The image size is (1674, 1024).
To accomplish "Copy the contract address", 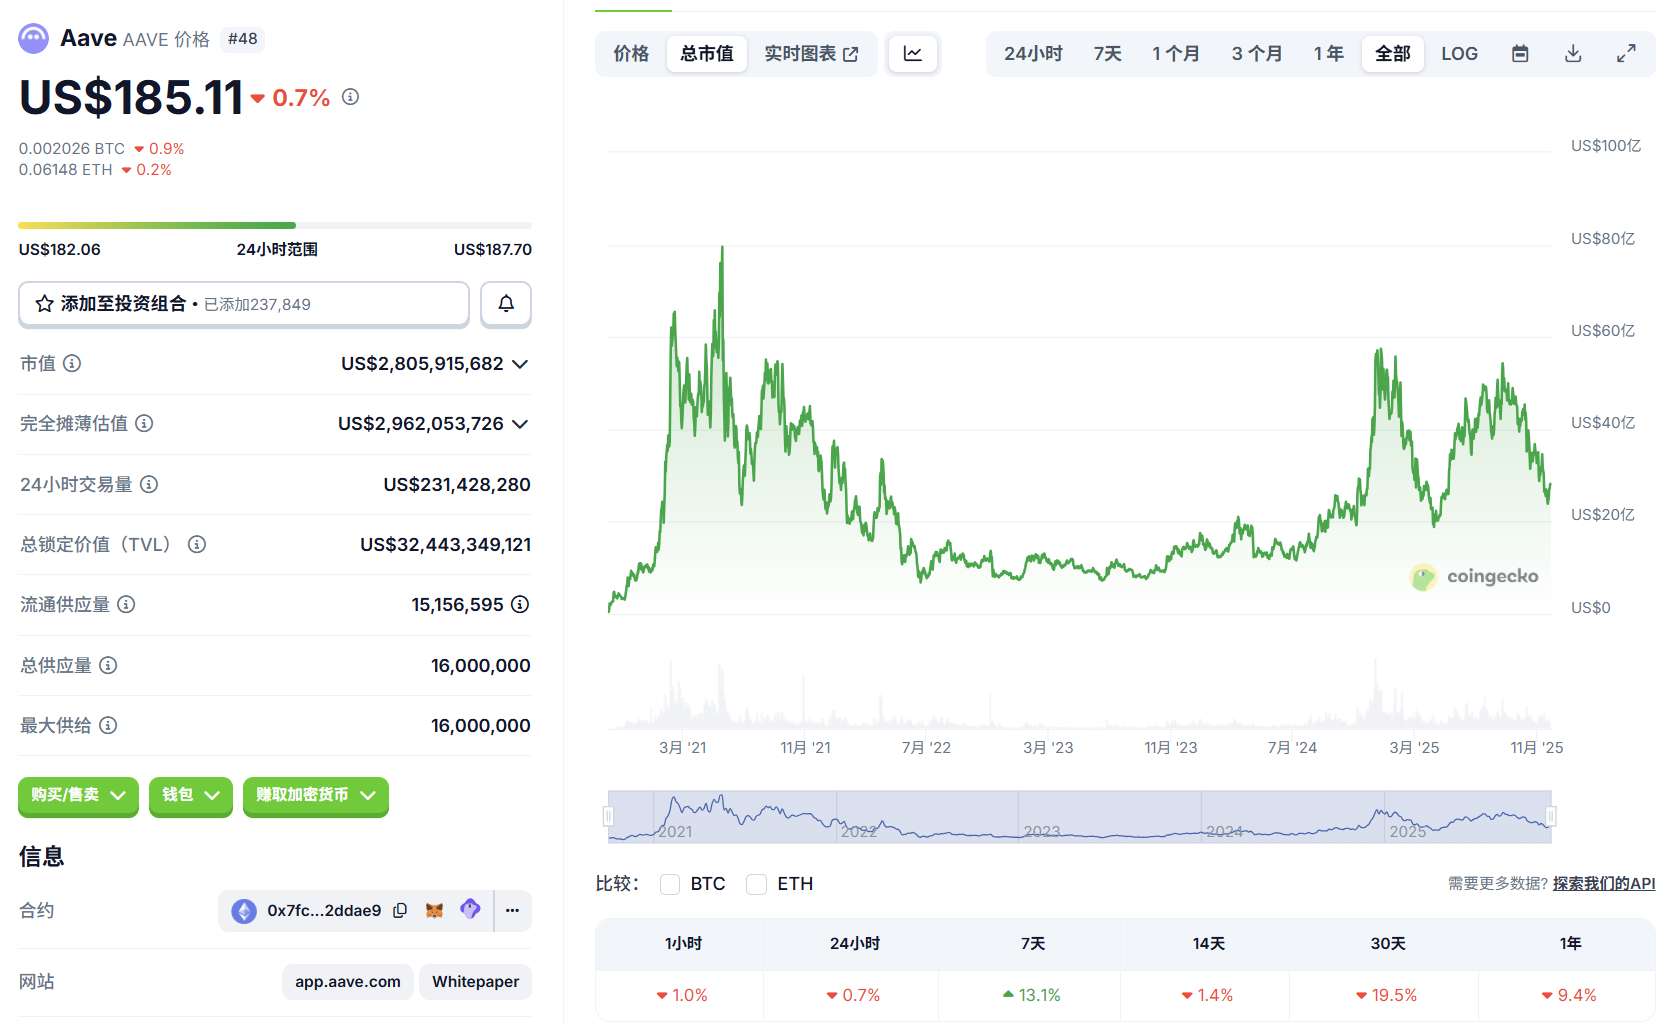I will click(x=400, y=910).
